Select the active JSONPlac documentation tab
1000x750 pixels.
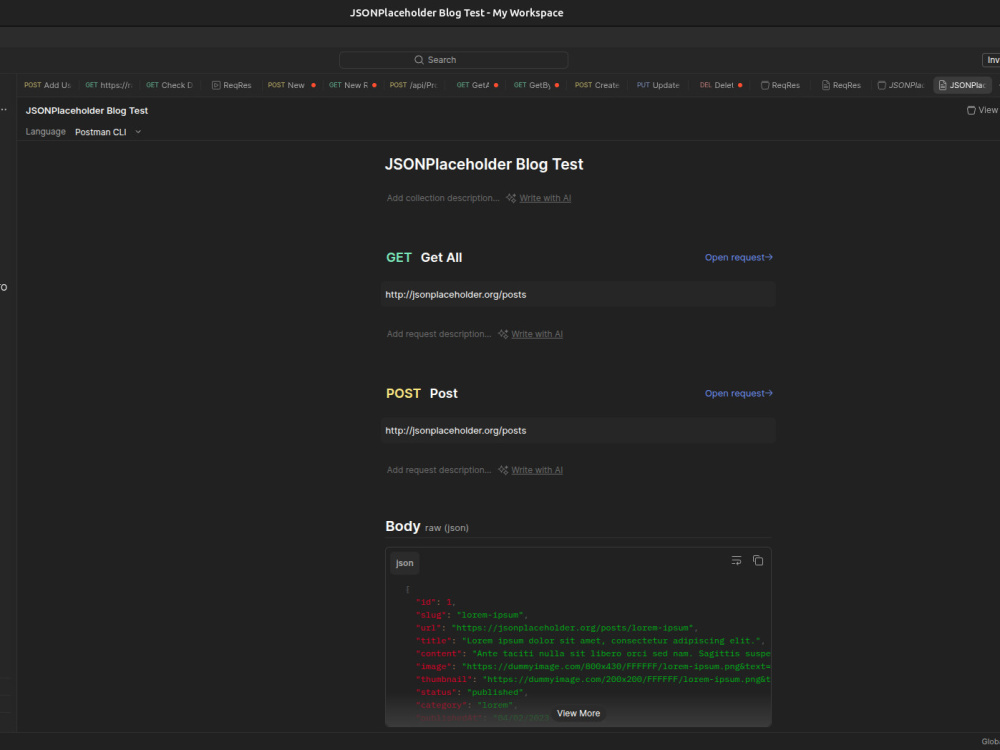[x=962, y=85]
